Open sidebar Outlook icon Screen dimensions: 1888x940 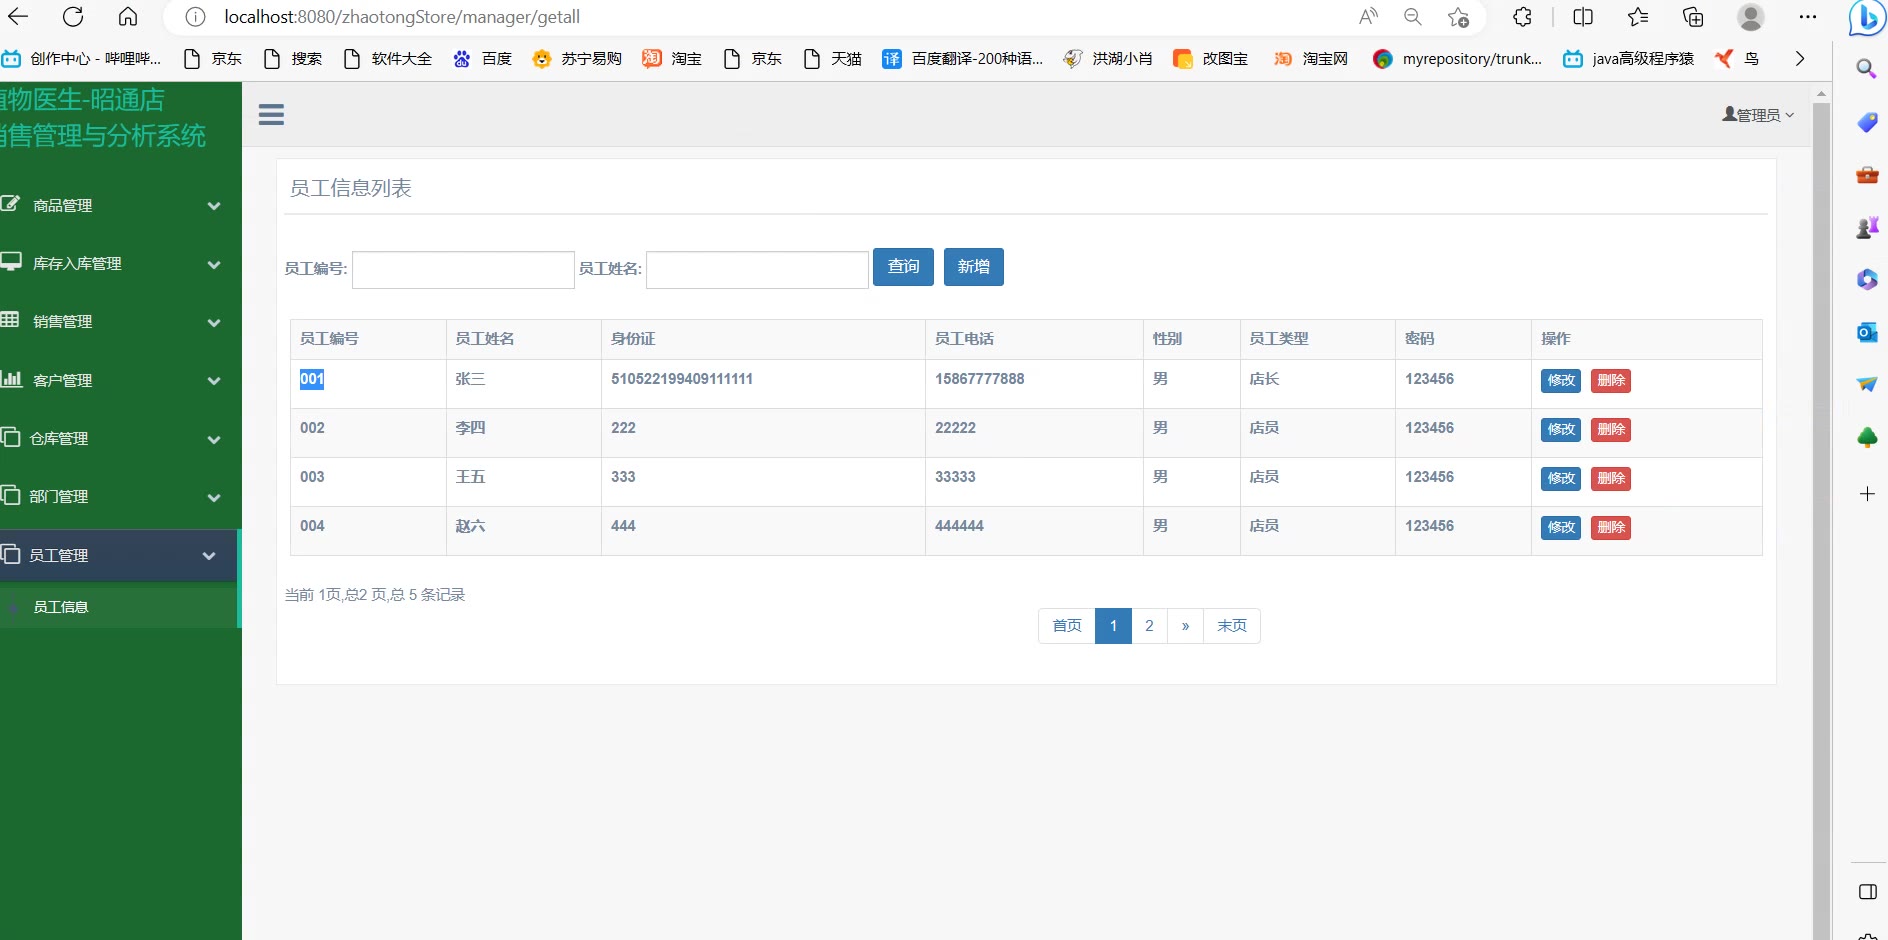click(x=1867, y=332)
